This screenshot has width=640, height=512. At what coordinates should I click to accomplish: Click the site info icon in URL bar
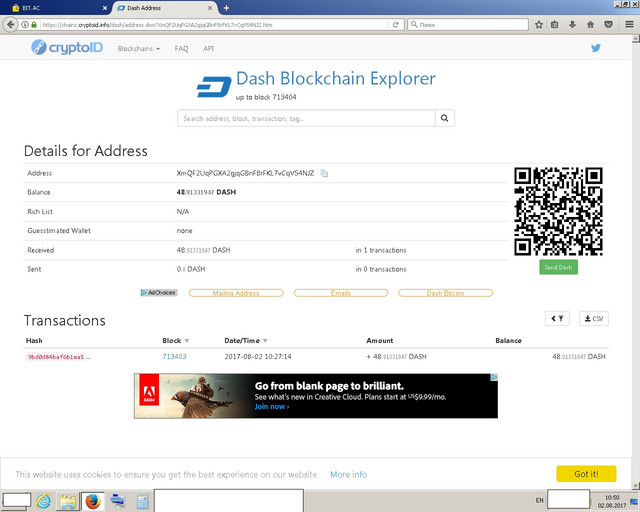pyautogui.click(x=25, y=24)
